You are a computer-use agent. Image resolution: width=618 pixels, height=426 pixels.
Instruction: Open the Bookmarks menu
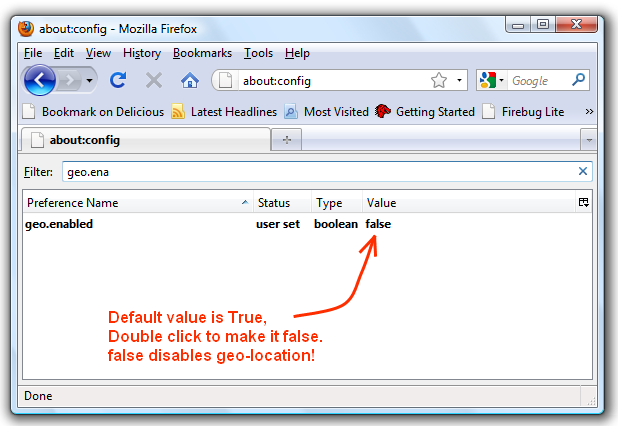(202, 53)
